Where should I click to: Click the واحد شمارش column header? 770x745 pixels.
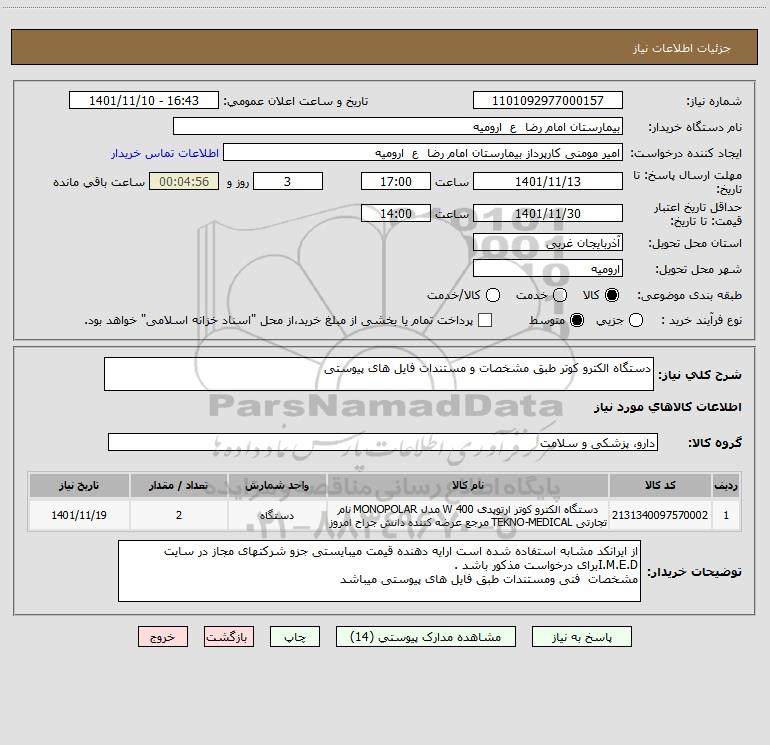[x=277, y=485]
